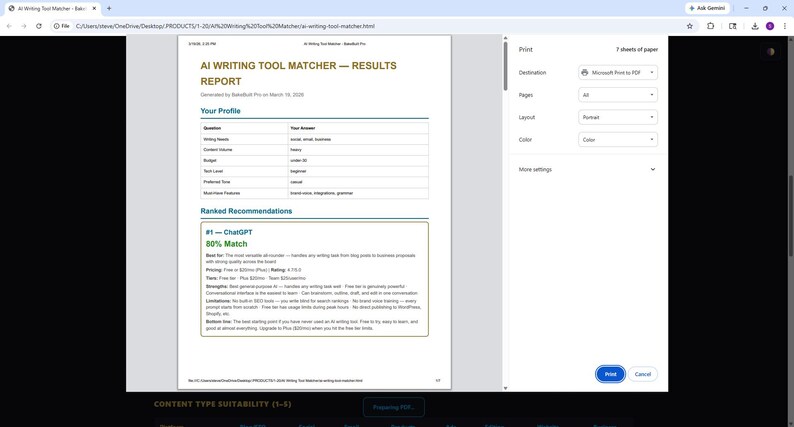
Task: Open the Layout dropdown set to Portrait
Action: (x=618, y=117)
